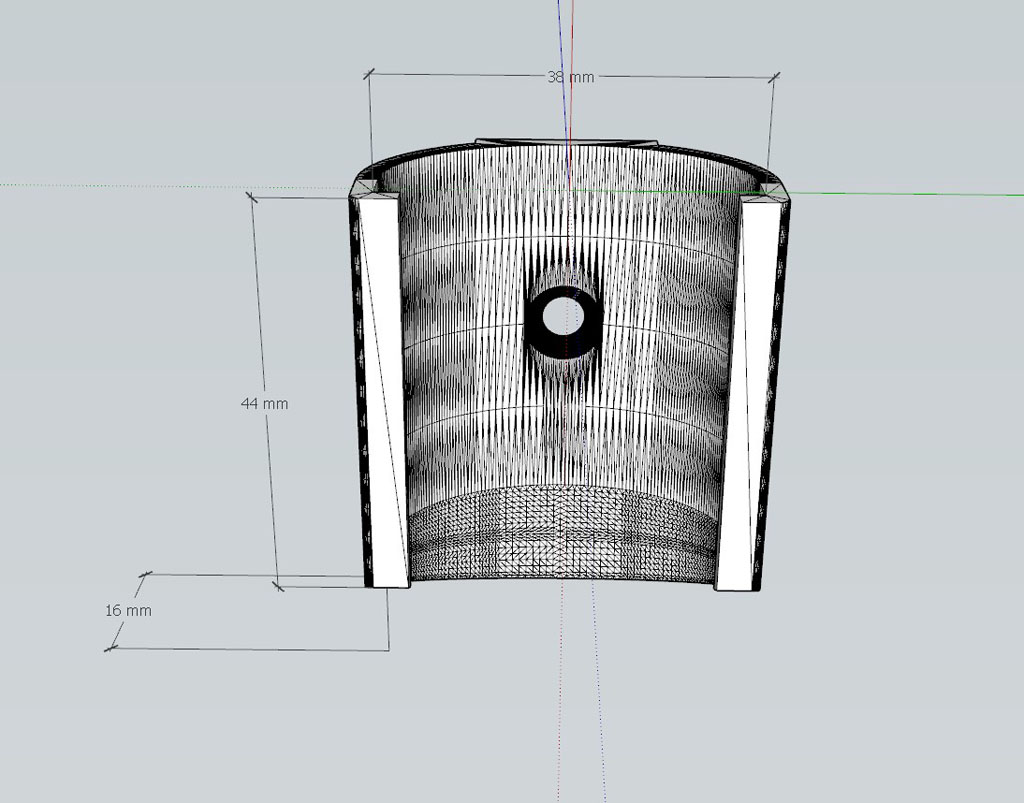The height and width of the screenshot is (803, 1024).
Task: Select the 16 mm dimension label
Action: click(x=129, y=610)
